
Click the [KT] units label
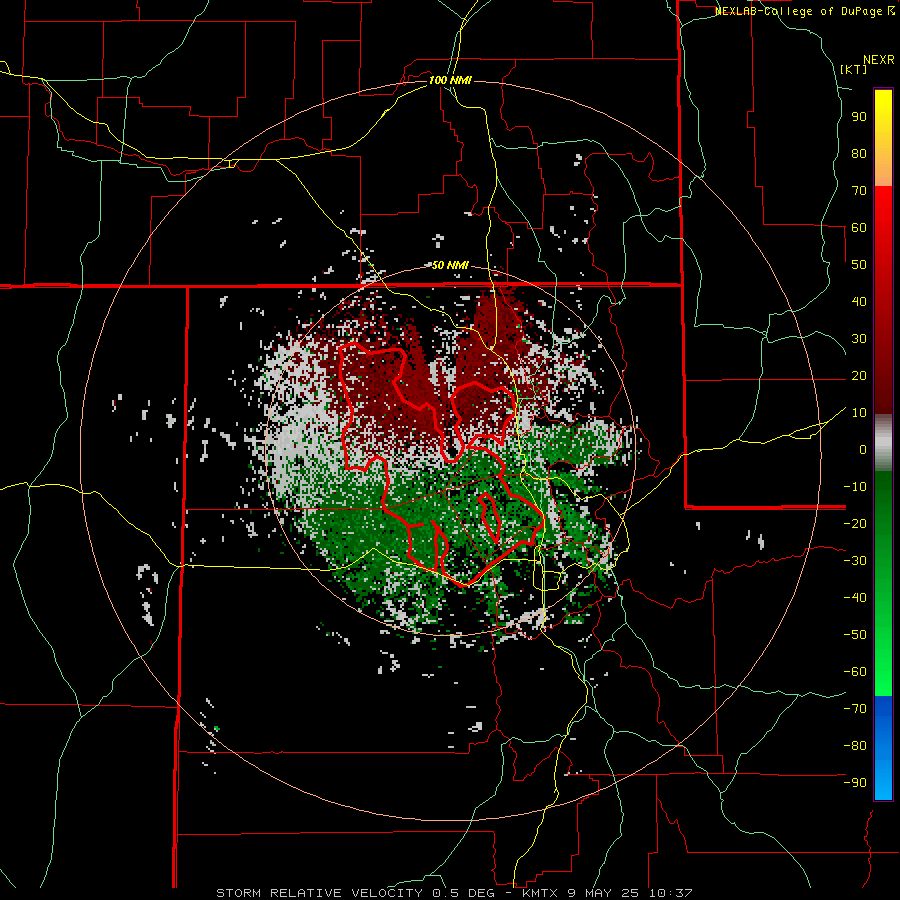click(x=854, y=69)
